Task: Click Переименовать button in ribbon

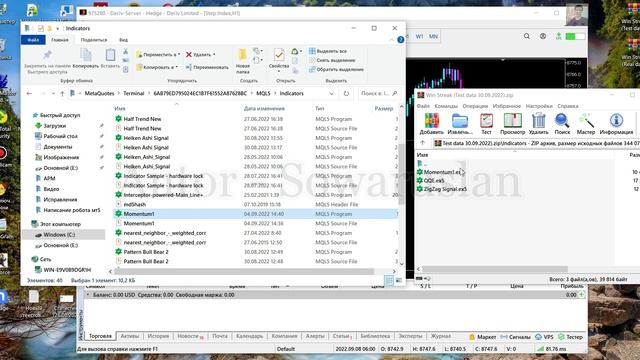Action: 207,67
